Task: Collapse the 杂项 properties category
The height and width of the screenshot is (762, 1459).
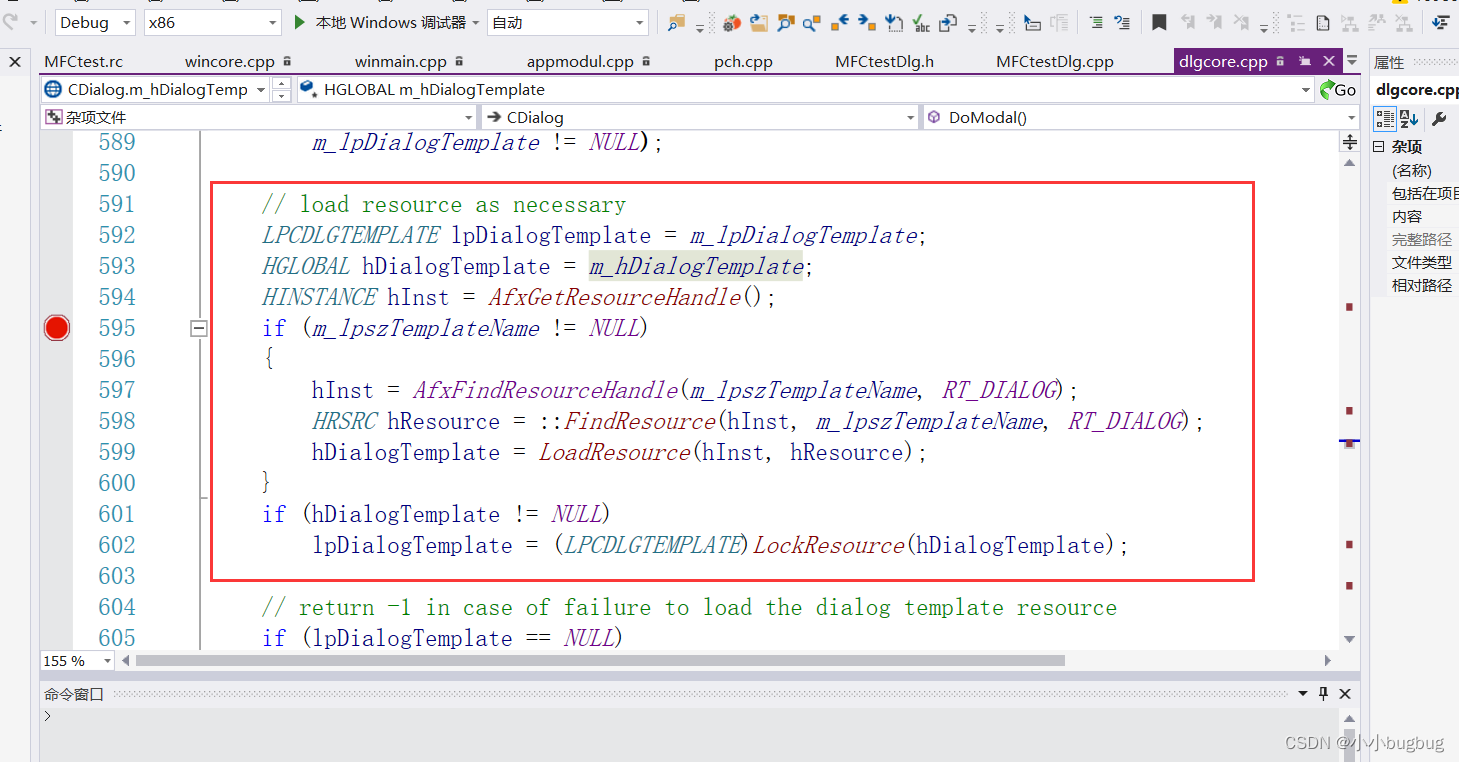Action: tap(1379, 147)
